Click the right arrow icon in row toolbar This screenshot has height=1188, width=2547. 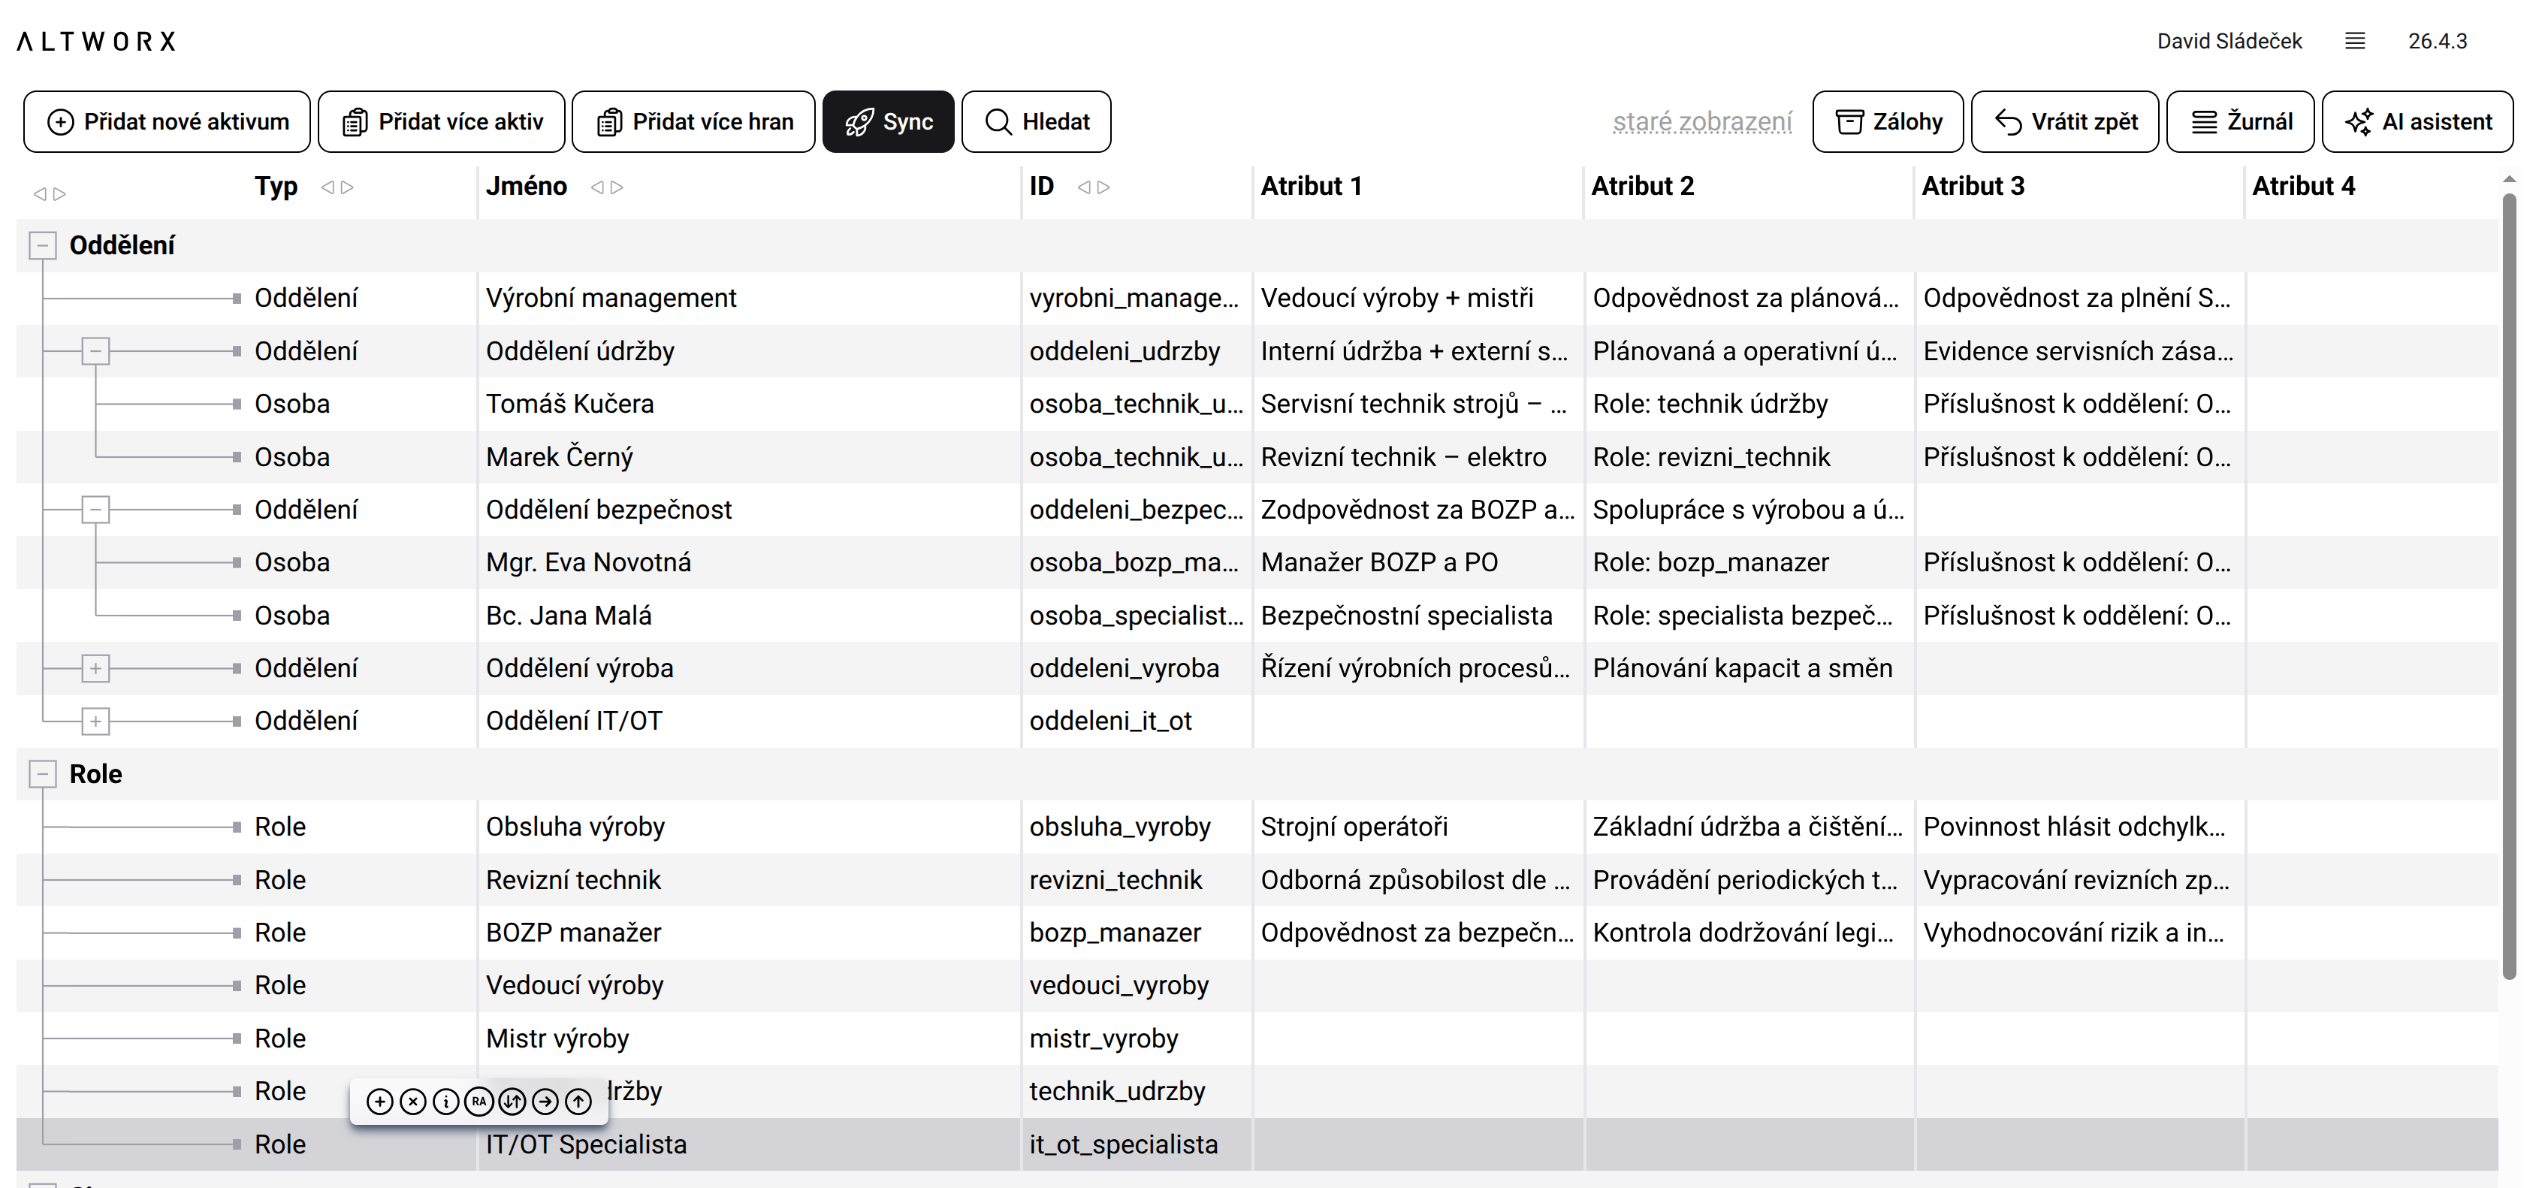click(545, 1101)
